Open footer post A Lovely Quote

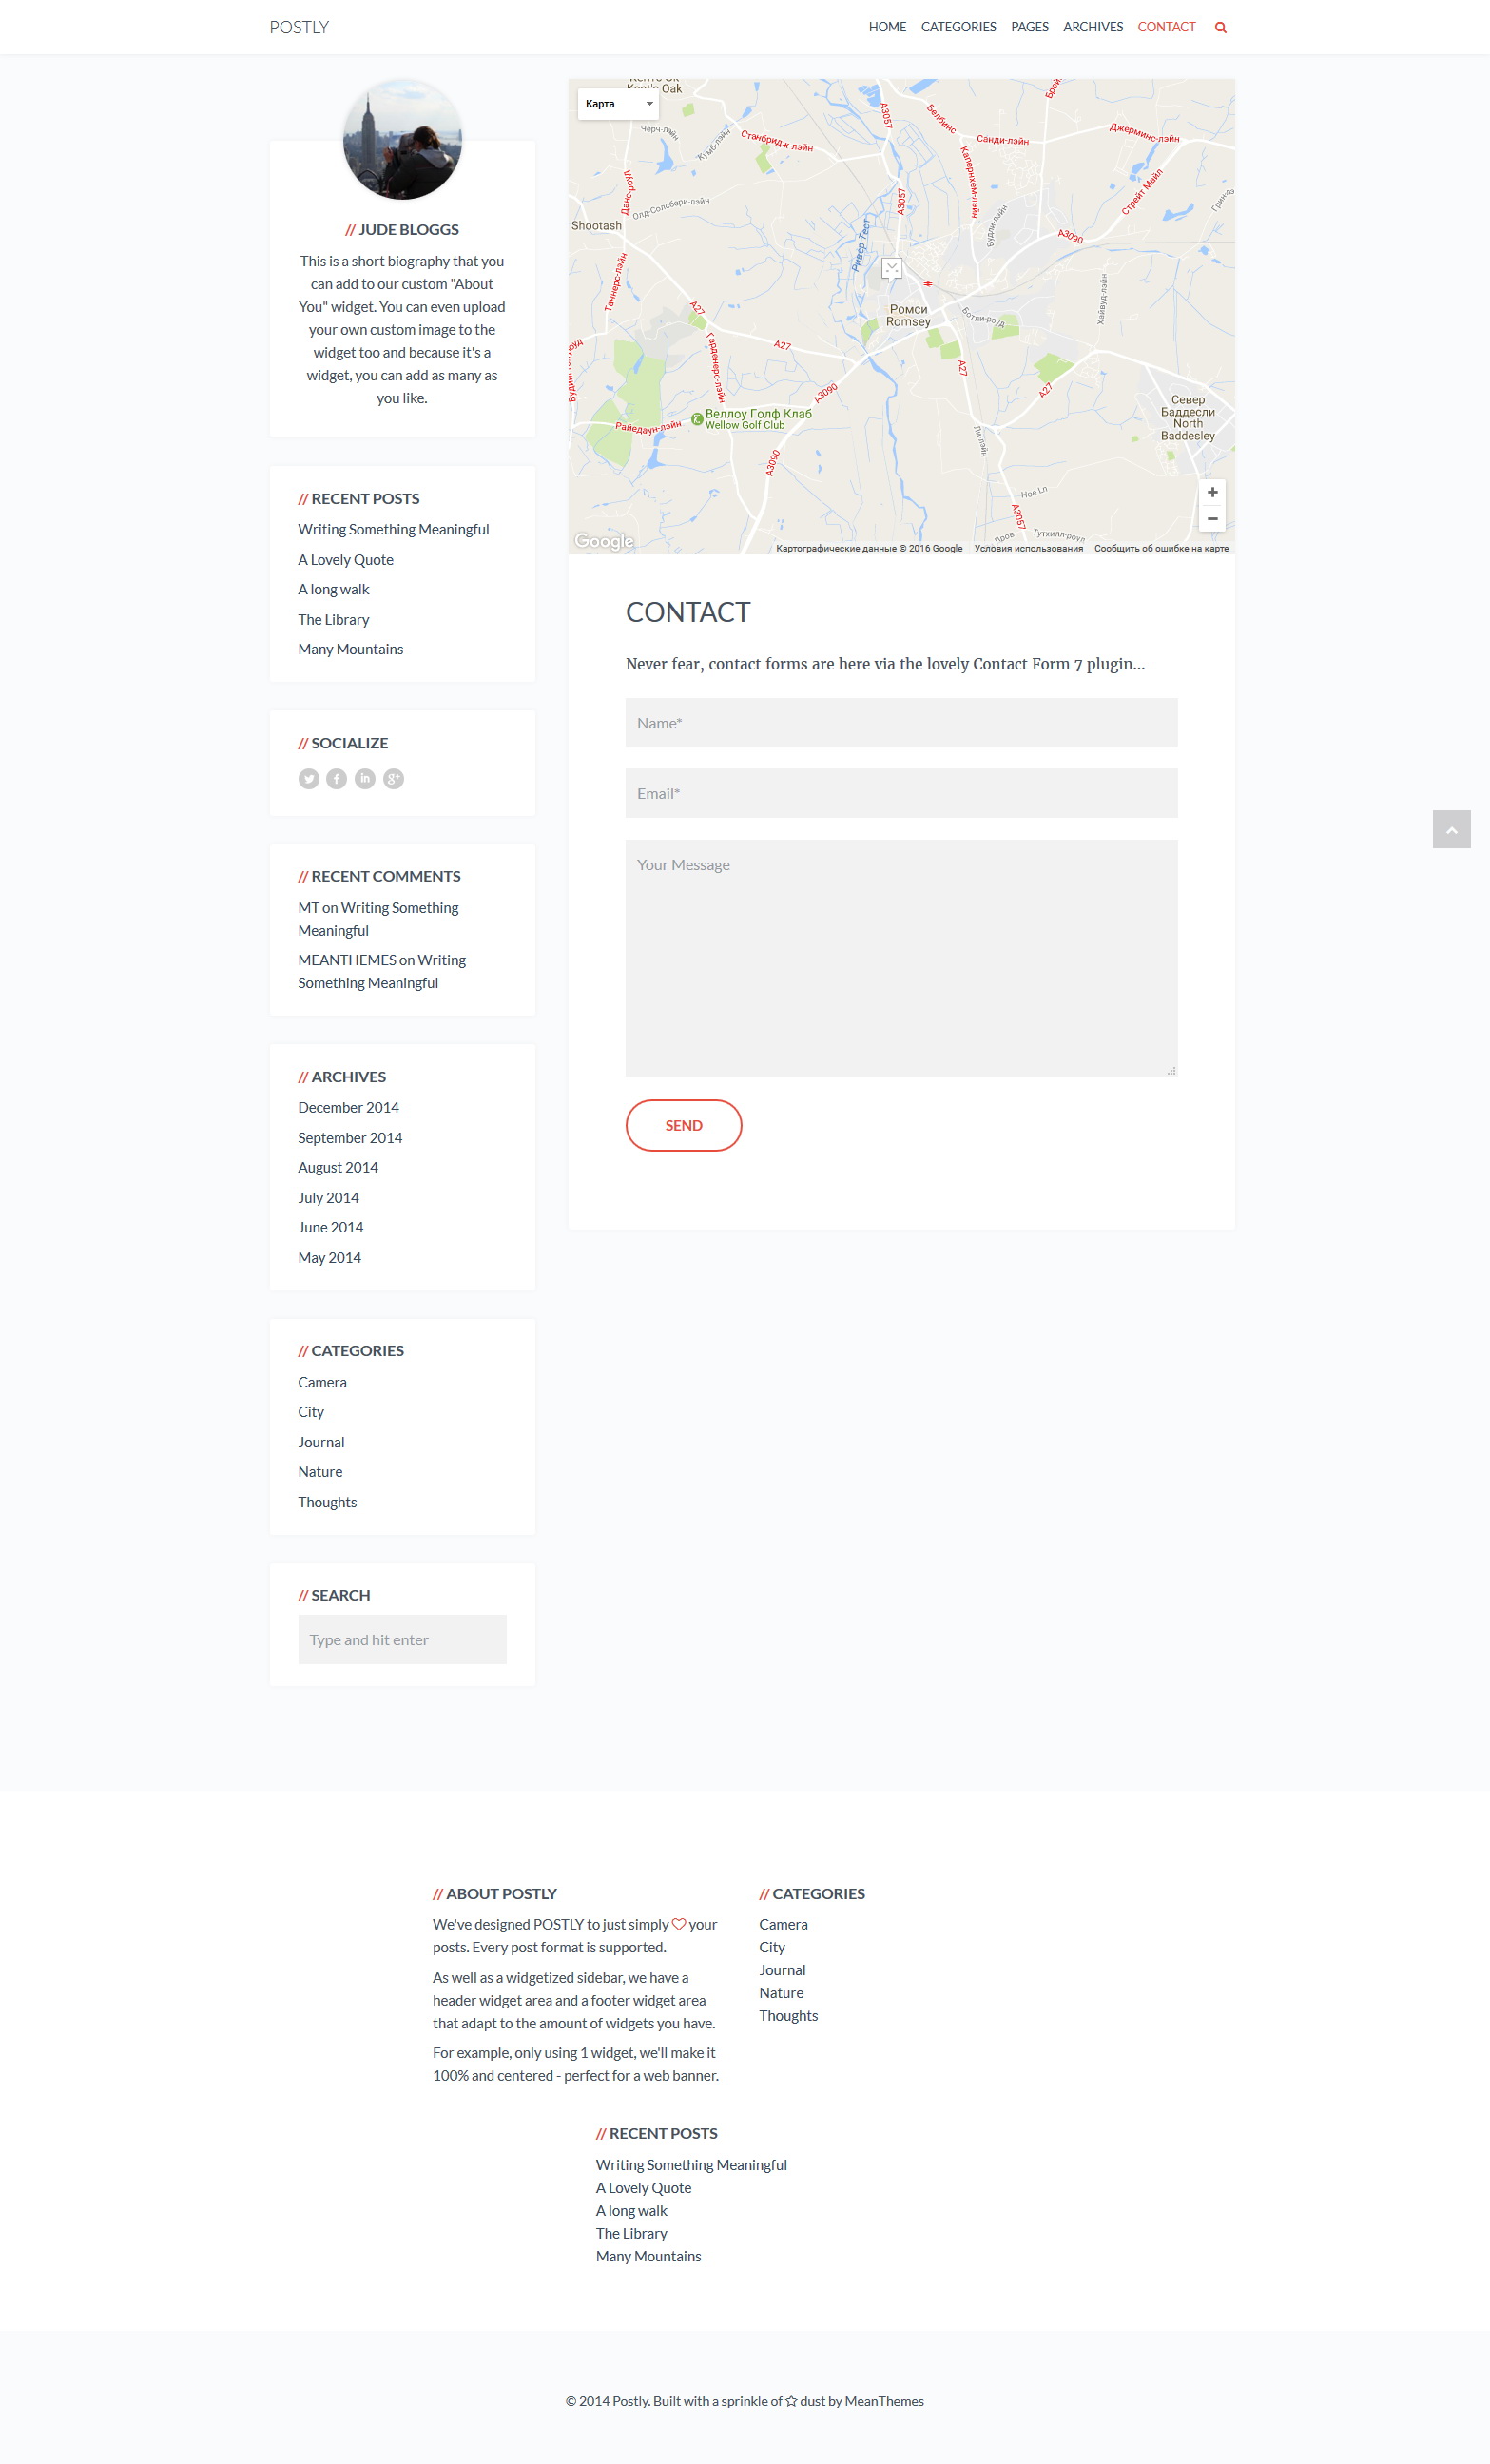644,2188
